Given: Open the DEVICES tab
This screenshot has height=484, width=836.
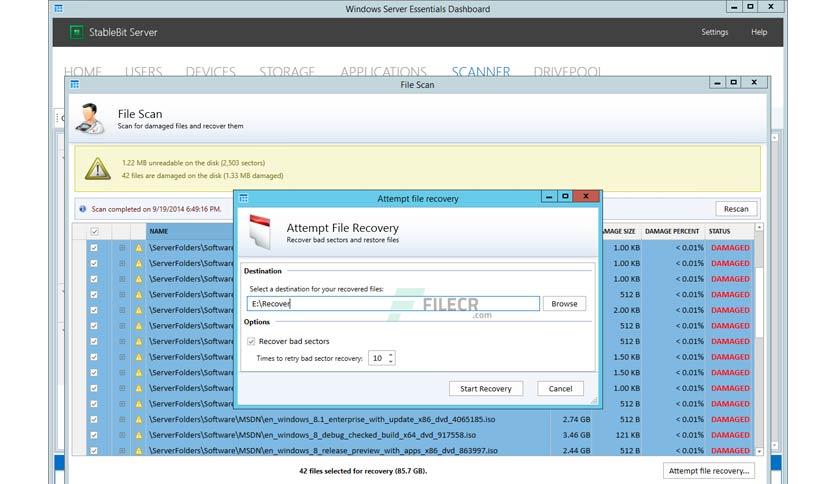Looking at the screenshot, I should pos(211,71).
